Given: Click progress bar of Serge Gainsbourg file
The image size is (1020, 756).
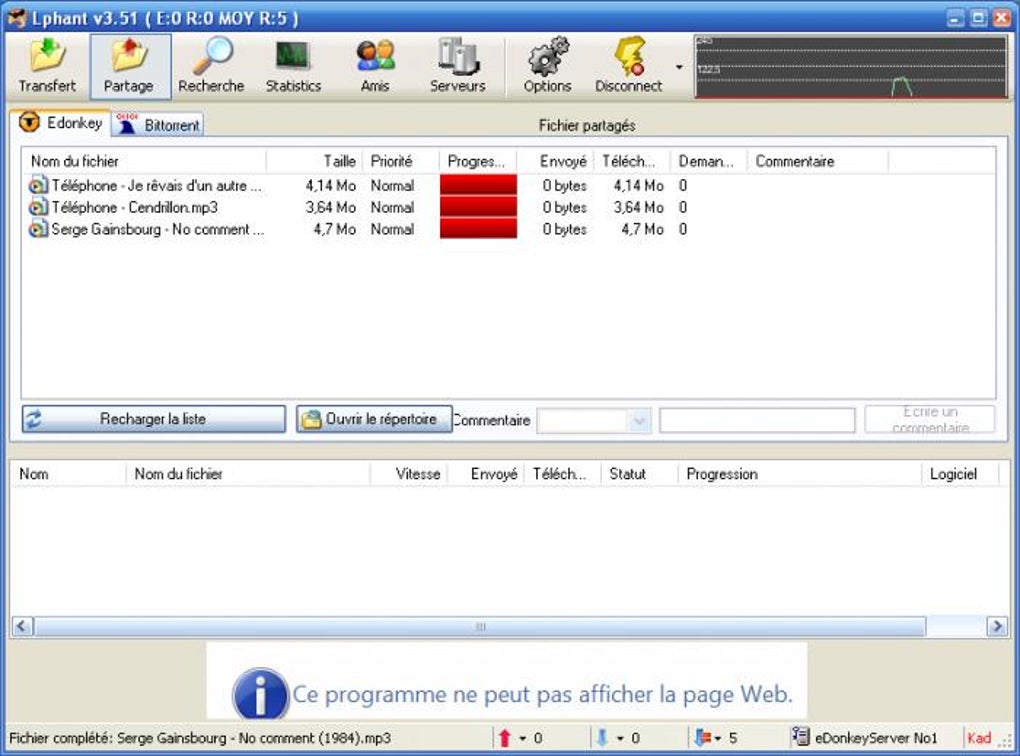Looking at the screenshot, I should point(478,229).
